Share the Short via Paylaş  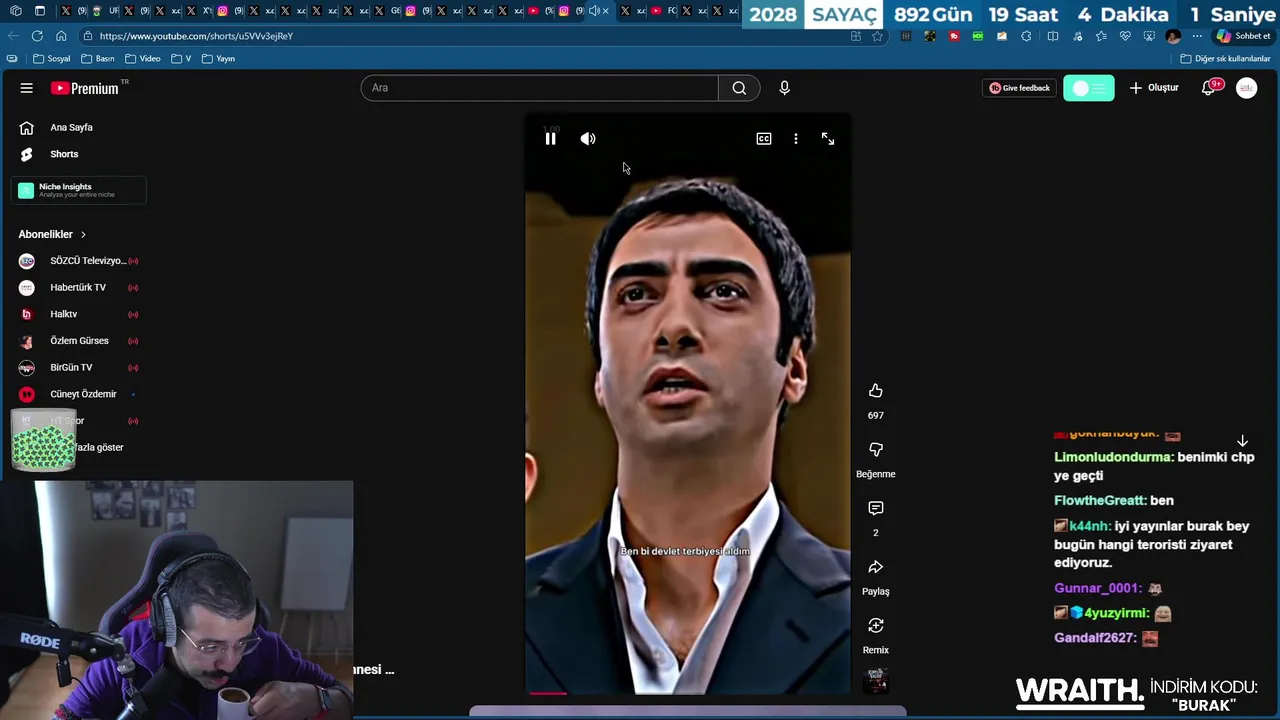[x=876, y=567]
